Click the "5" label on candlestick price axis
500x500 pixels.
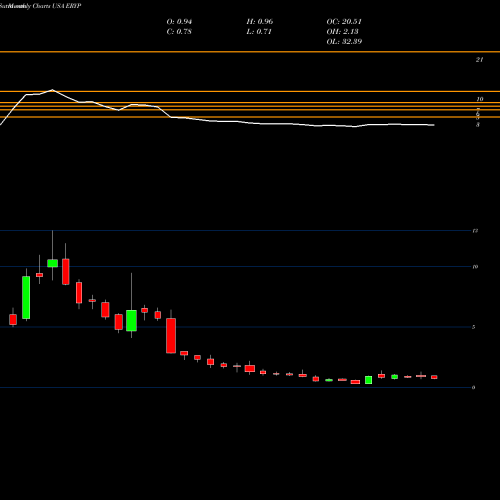pos(473,327)
